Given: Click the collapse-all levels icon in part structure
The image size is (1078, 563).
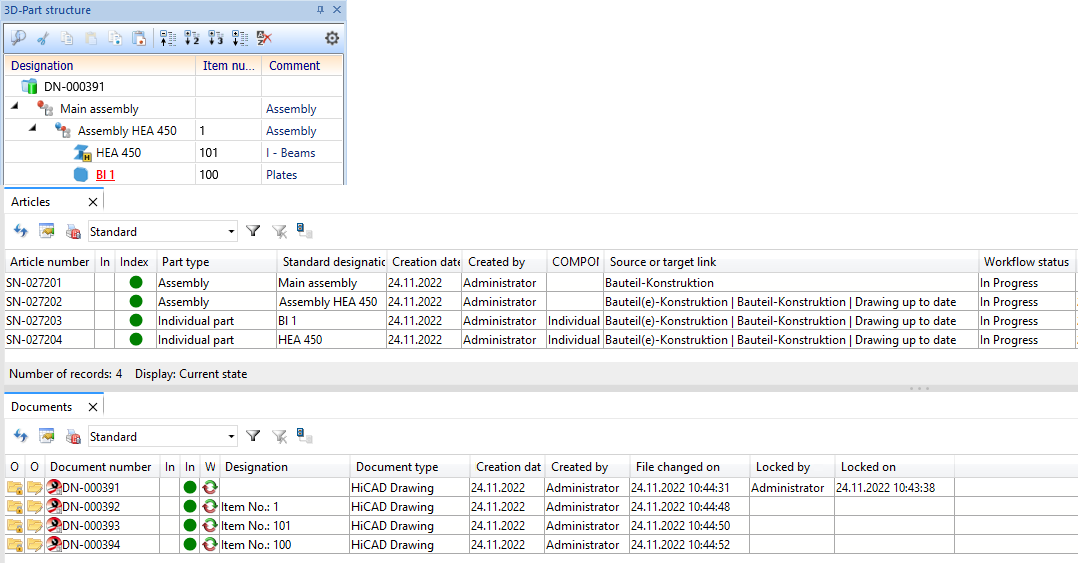Looking at the screenshot, I should pyautogui.click(x=168, y=38).
